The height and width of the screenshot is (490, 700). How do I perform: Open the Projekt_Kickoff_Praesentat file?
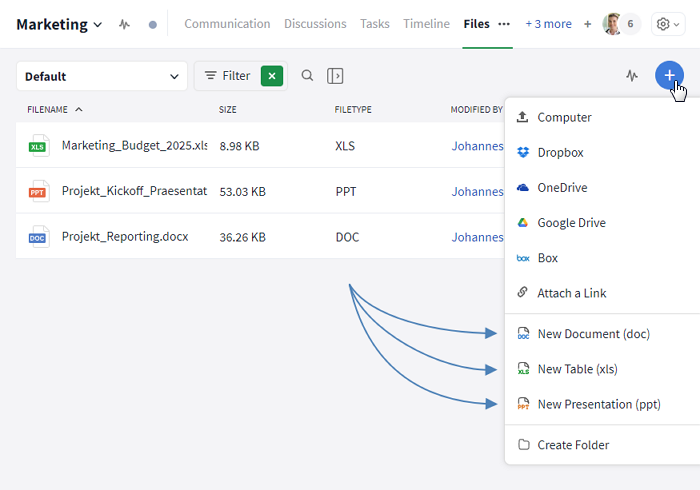(x=134, y=191)
